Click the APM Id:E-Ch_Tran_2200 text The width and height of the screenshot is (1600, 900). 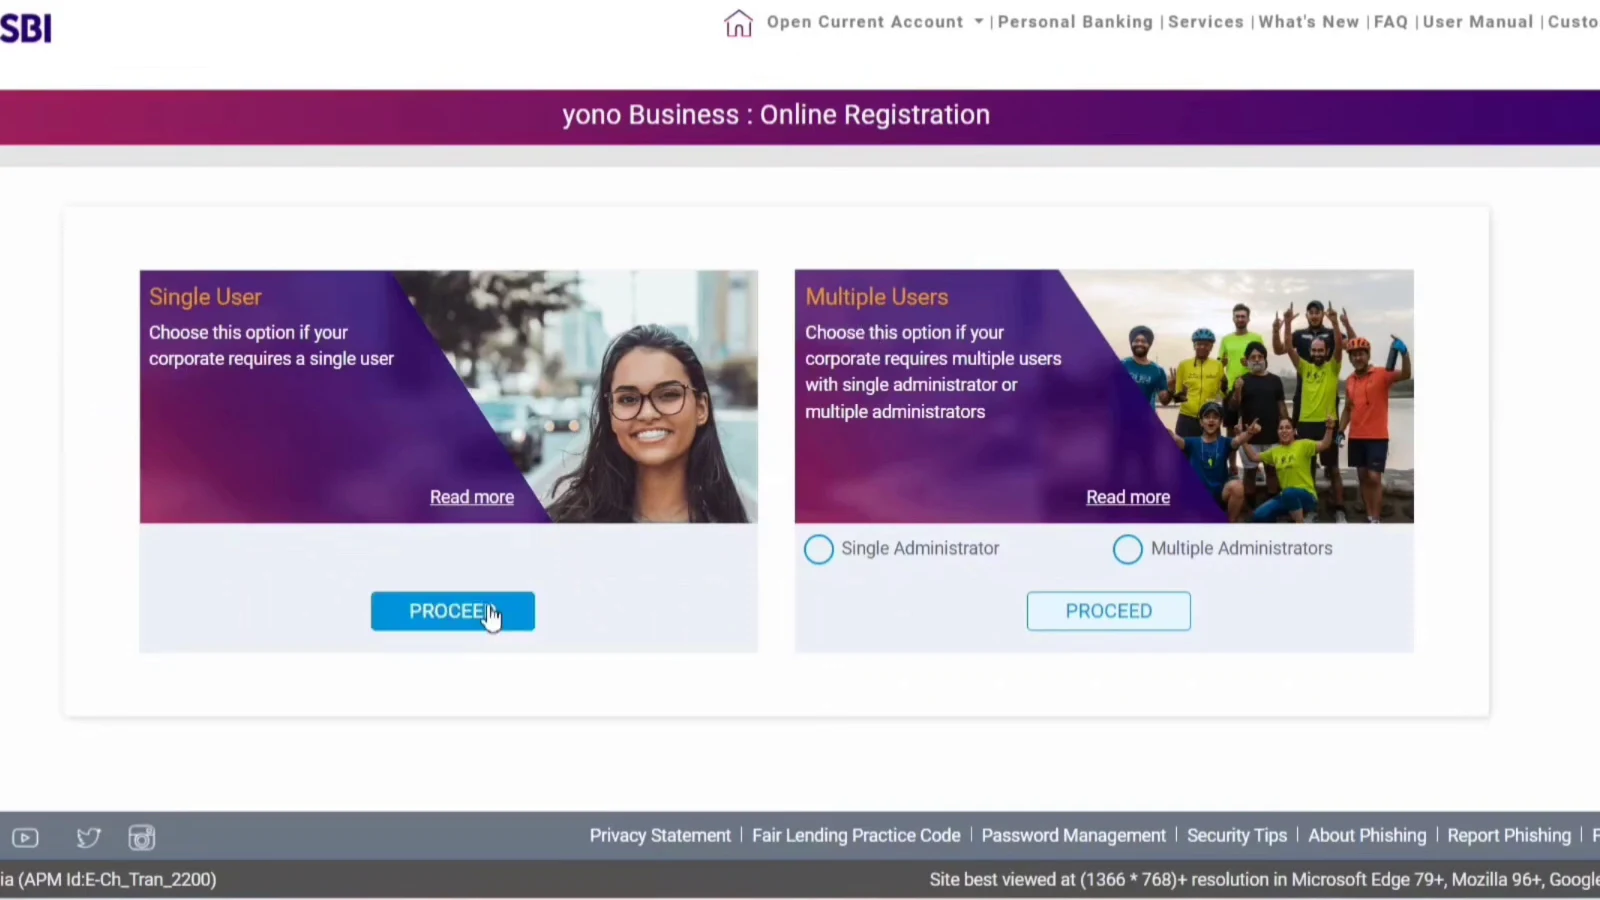(117, 880)
